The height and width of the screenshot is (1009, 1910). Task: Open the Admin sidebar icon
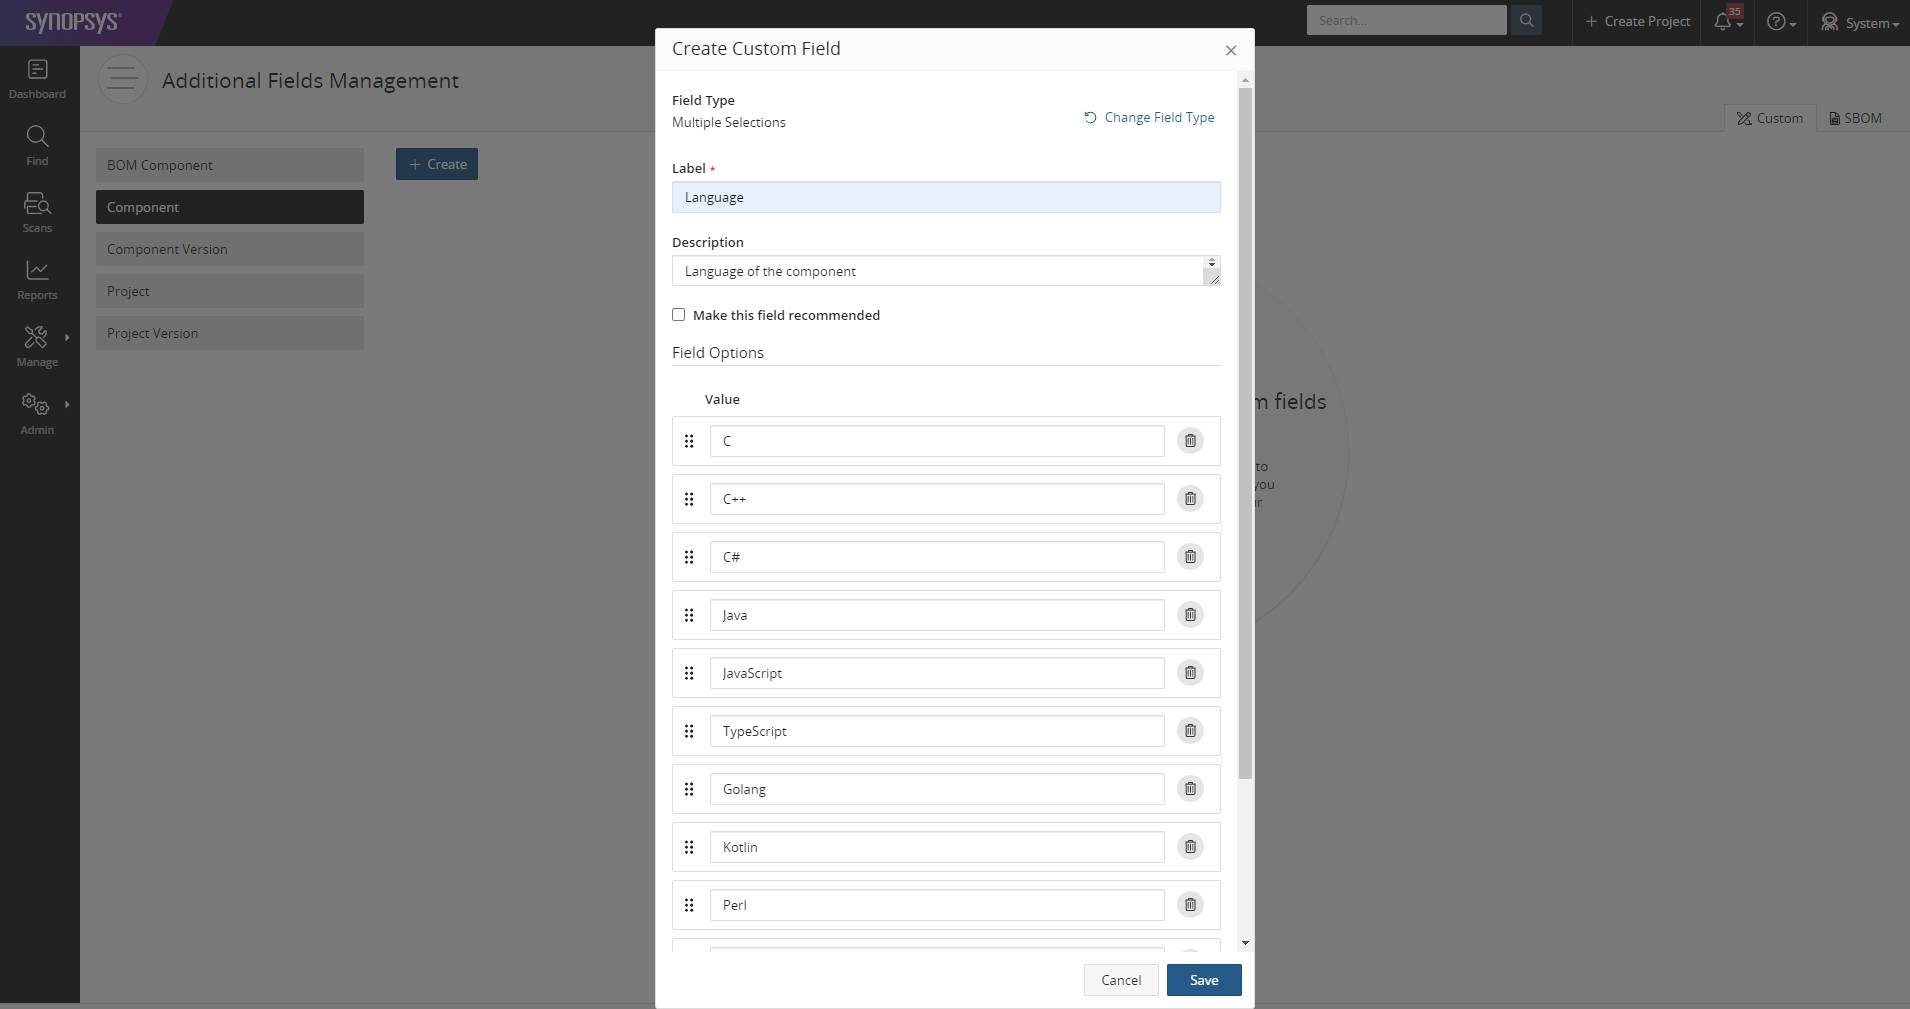[37, 412]
